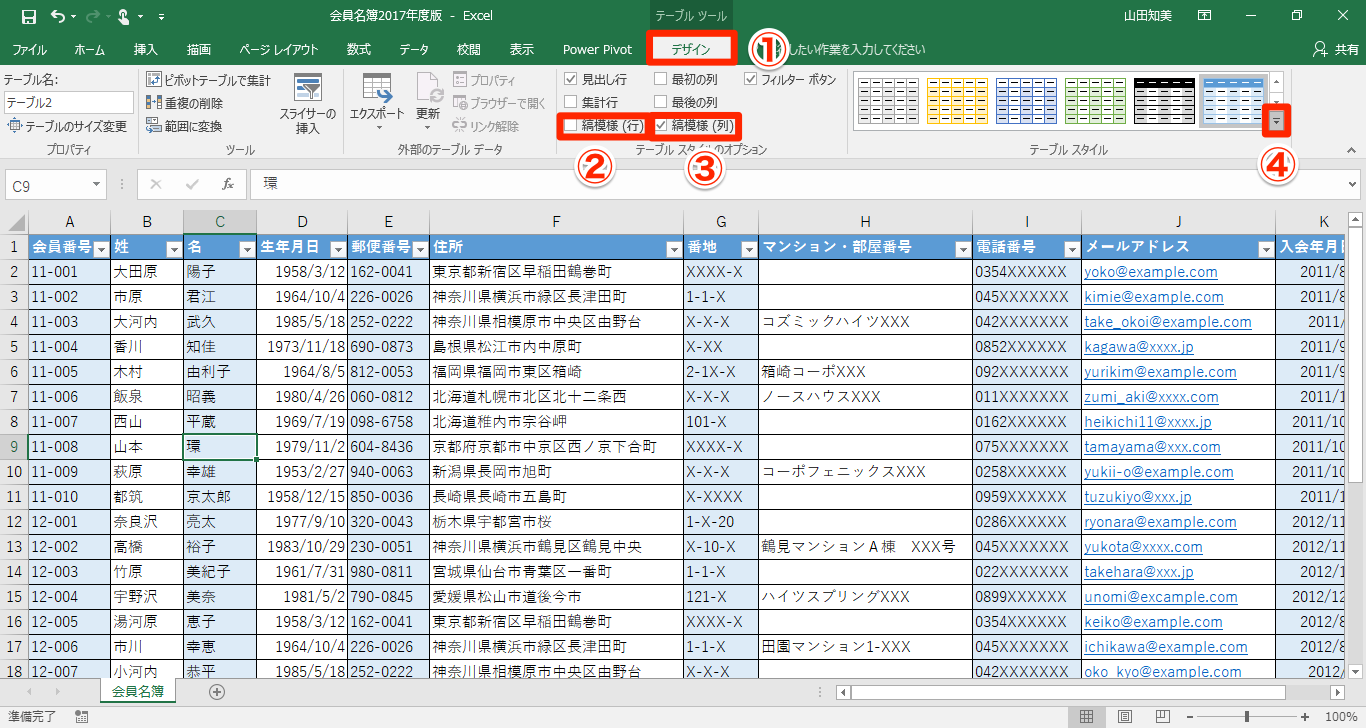Screen dimensions: 1366x728
Task: Enable the 最後の列 checkbox
Action: point(660,102)
